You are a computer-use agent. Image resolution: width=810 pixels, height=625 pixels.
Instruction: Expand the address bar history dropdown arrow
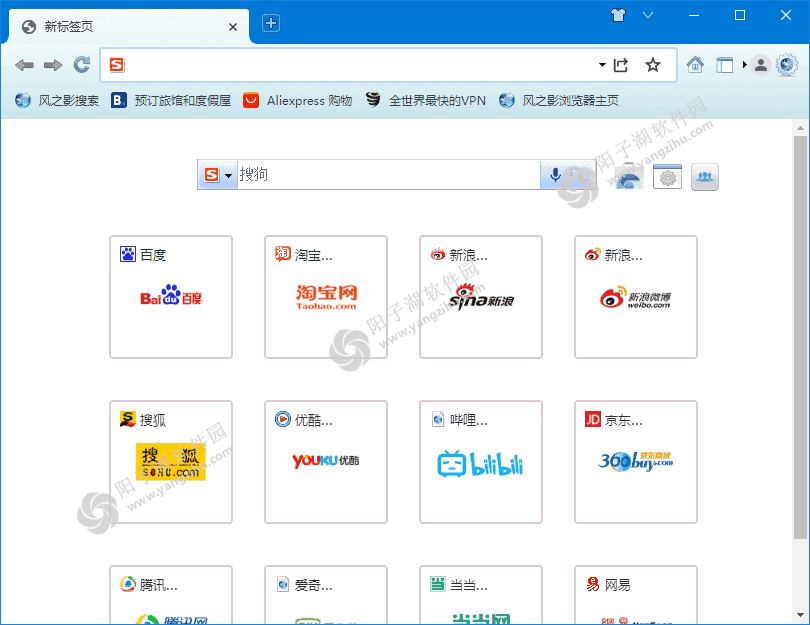pos(601,64)
